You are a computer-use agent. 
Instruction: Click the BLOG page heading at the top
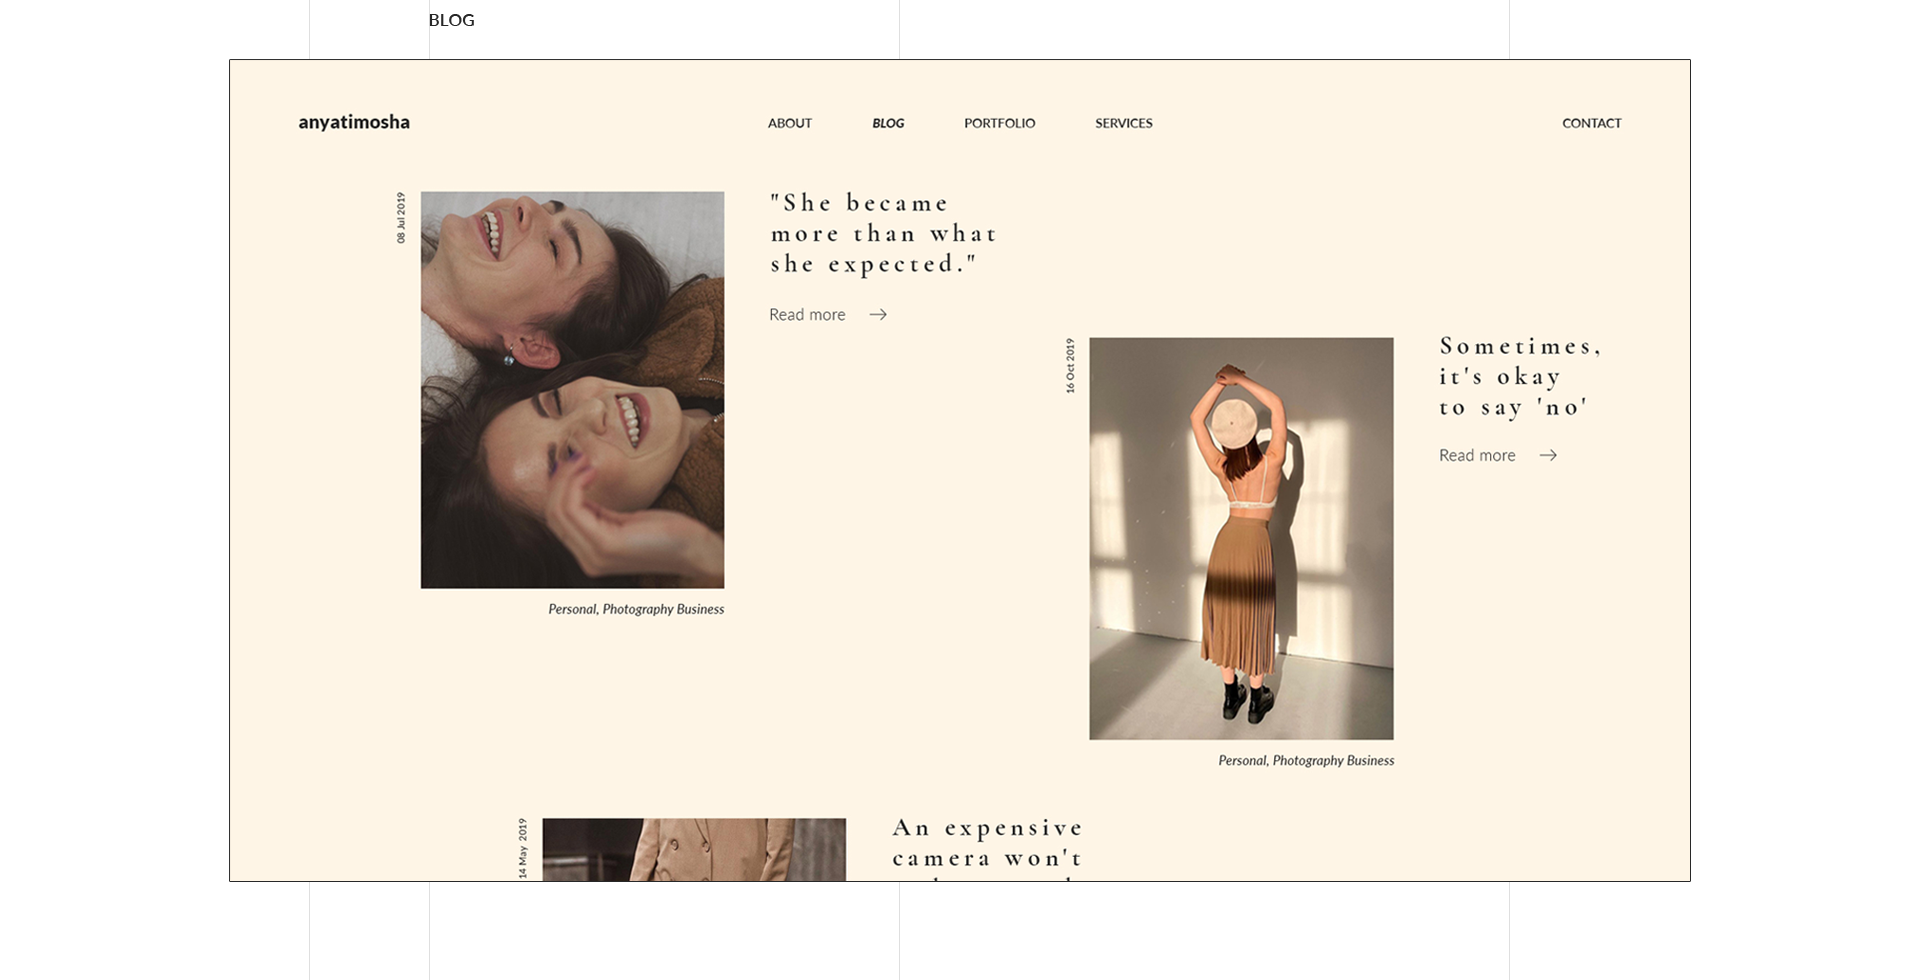(451, 20)
